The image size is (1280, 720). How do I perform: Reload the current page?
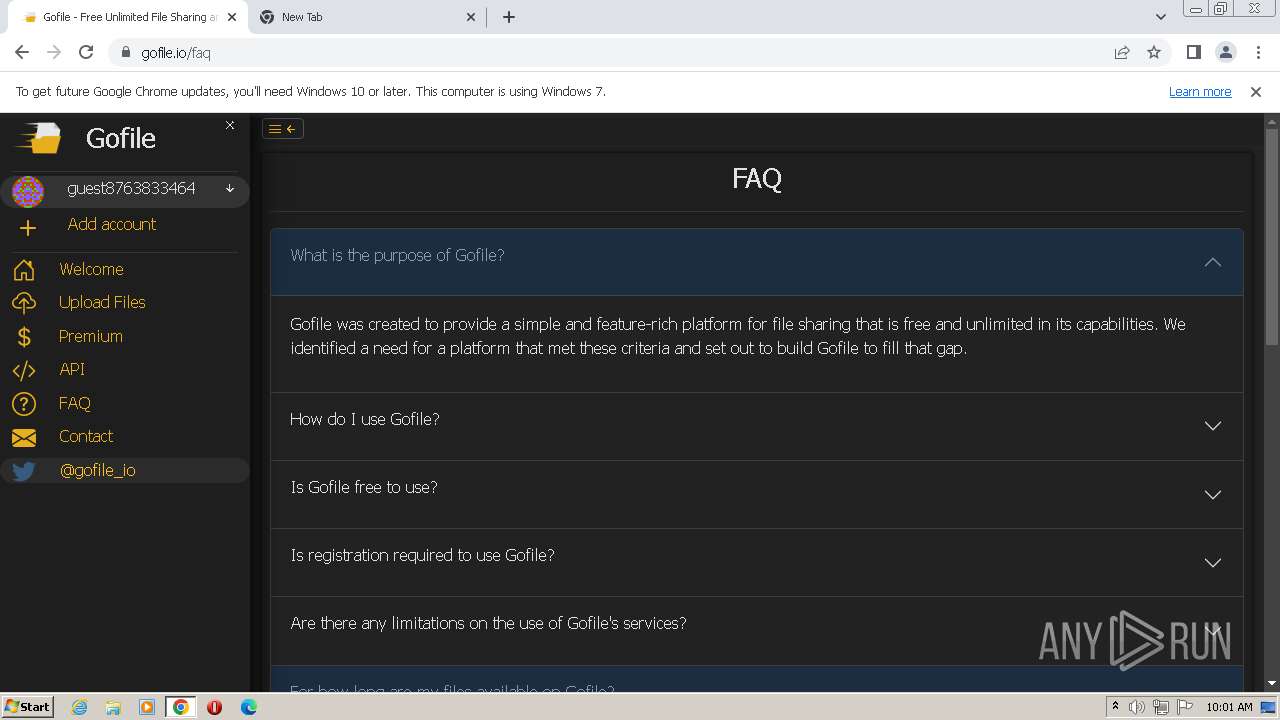click(x=86, y=52)
